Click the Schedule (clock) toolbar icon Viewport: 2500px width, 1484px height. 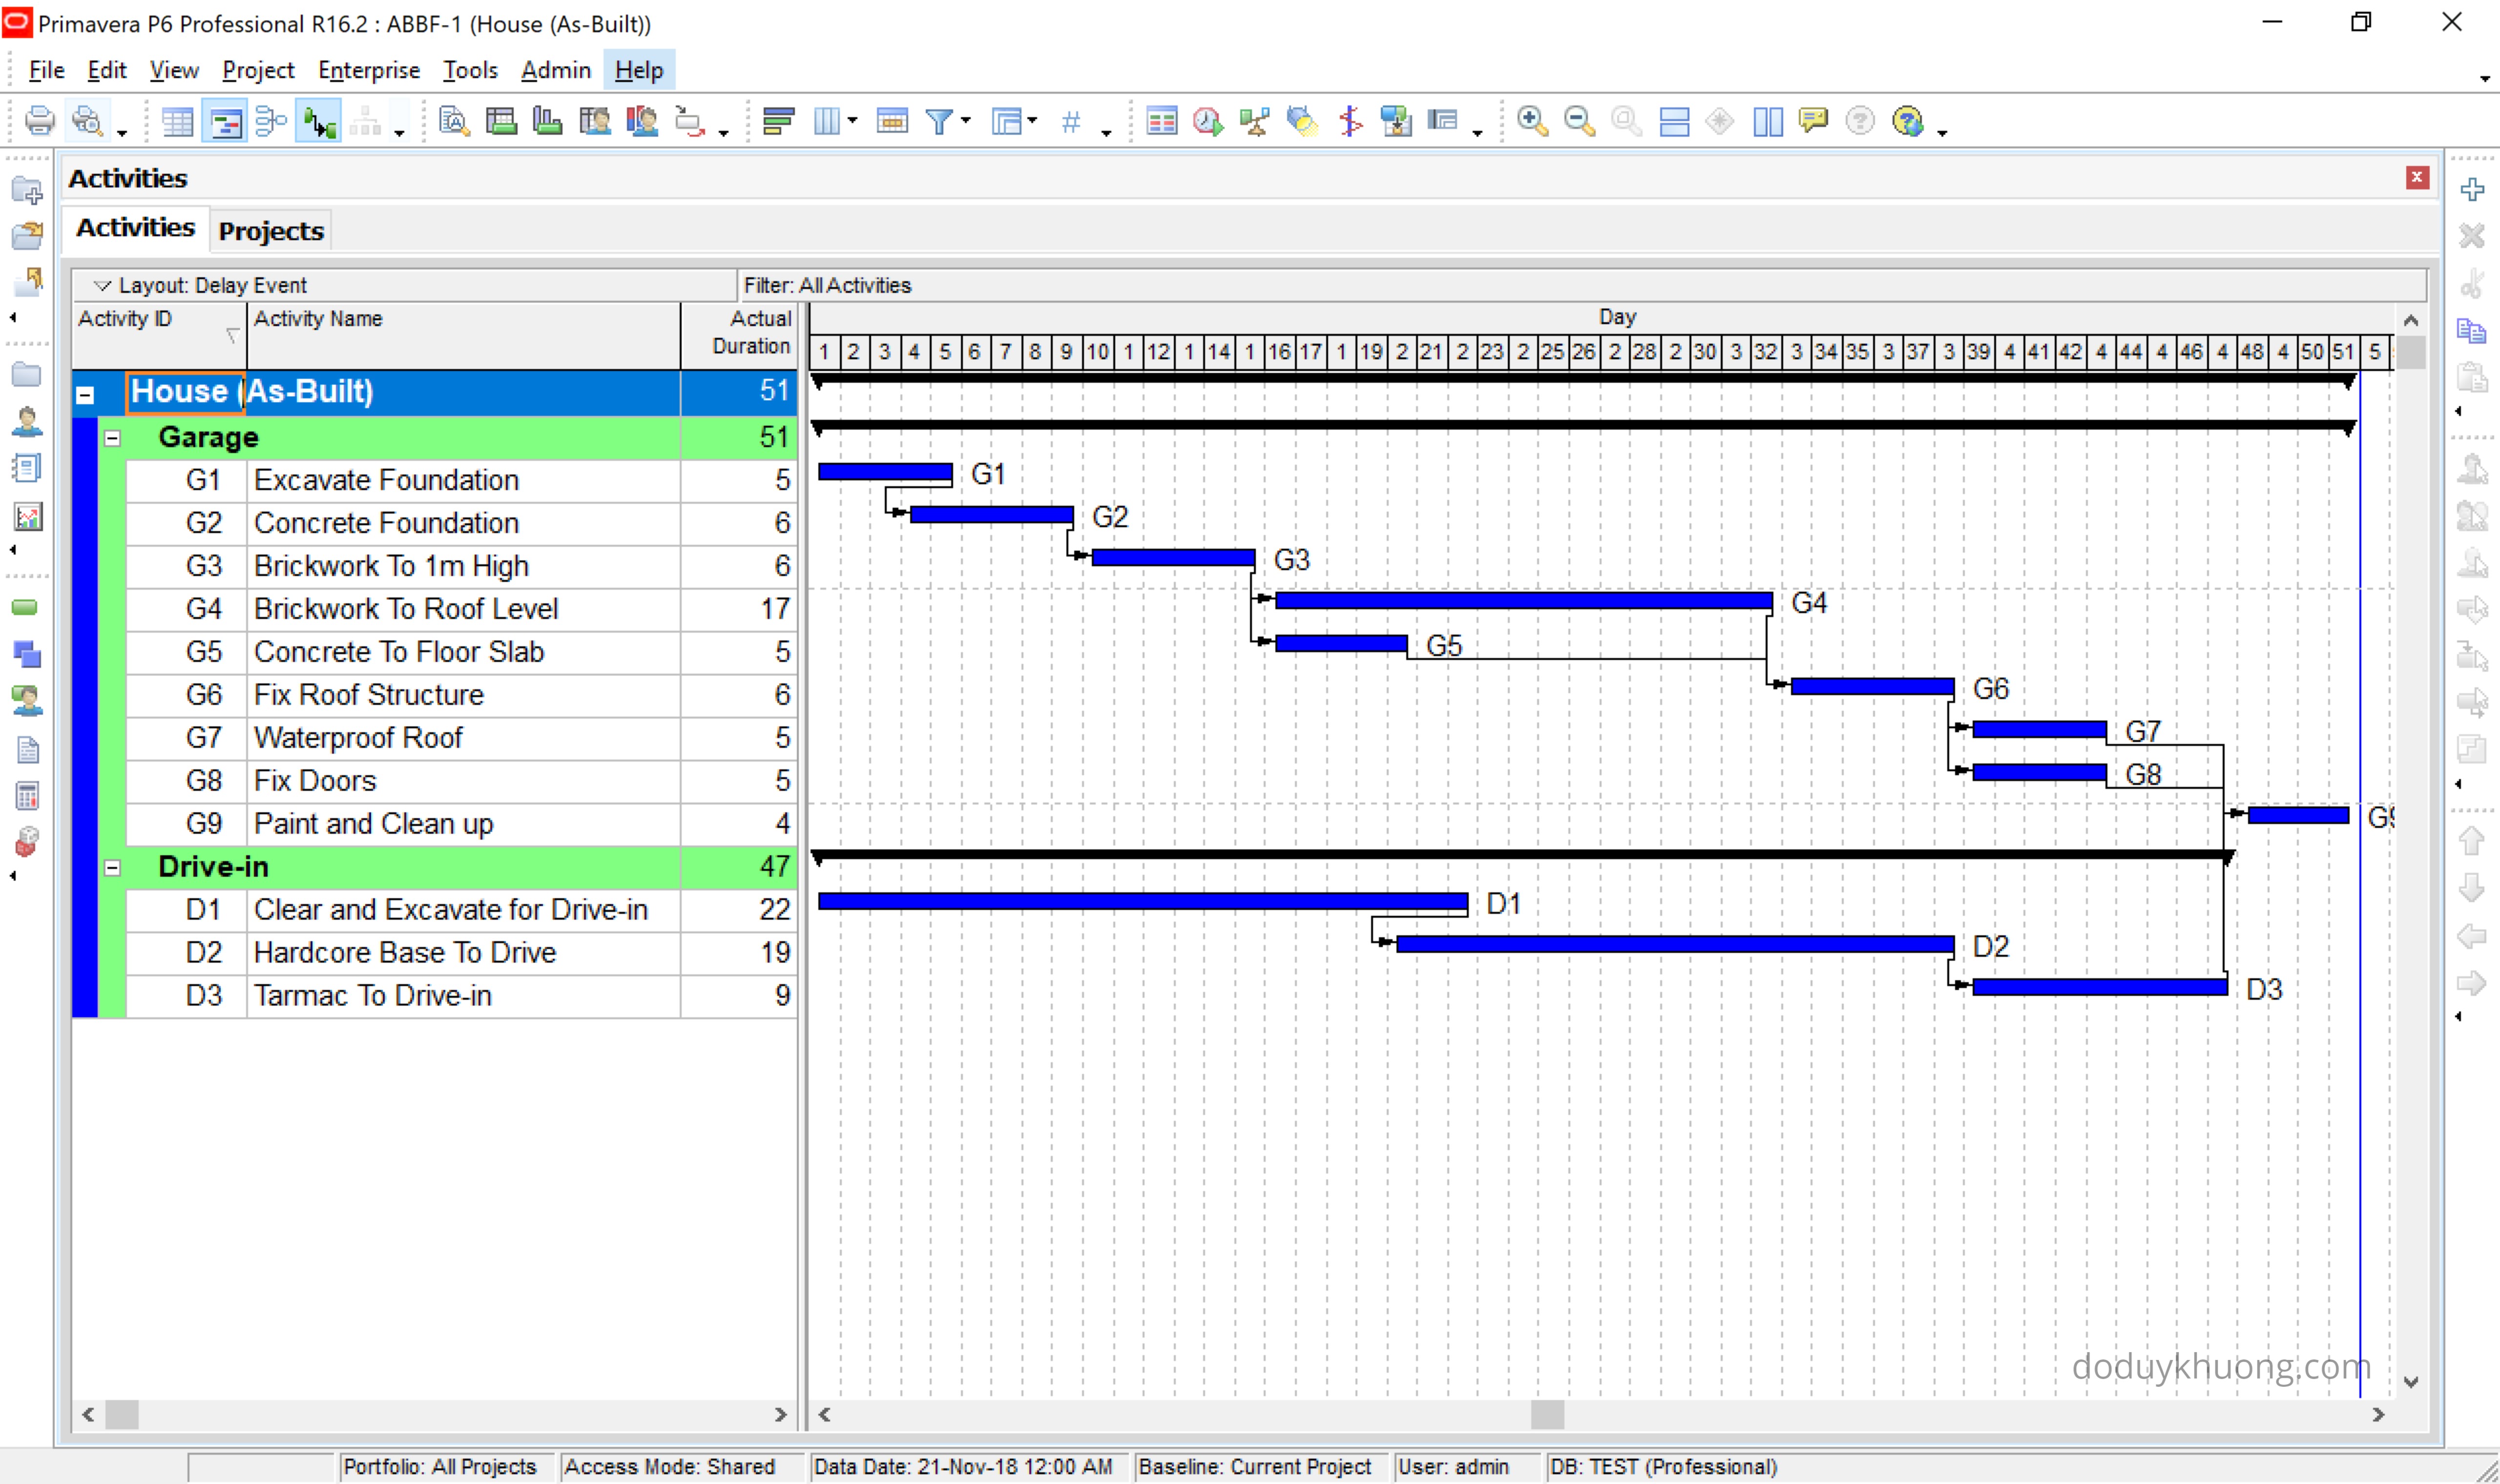pos(1208,121)
